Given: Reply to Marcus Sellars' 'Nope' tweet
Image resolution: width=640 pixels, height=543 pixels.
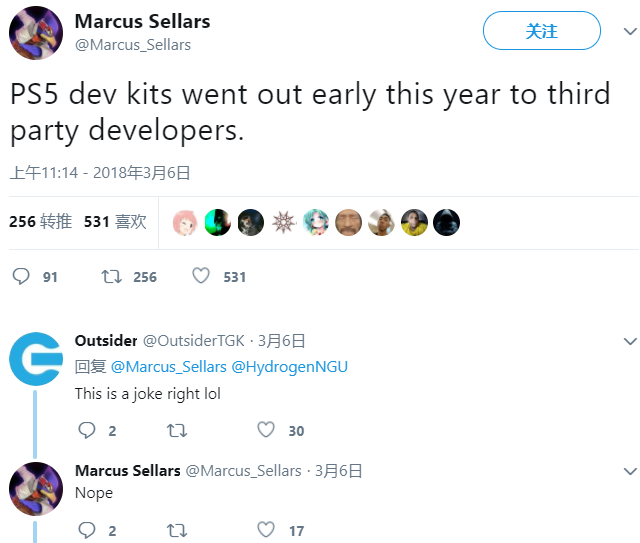Looking at the screenshot, I should click(x=87, y=530).
